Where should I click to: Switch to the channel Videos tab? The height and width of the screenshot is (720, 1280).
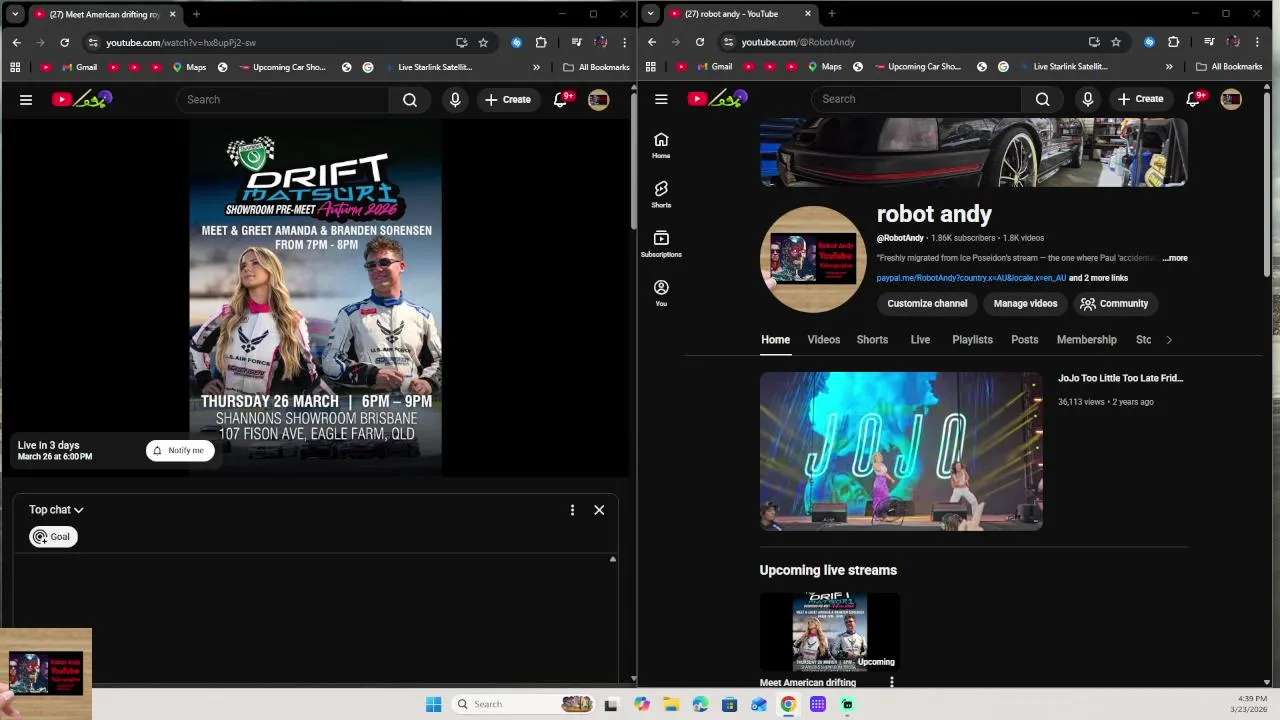click(824, 340)
